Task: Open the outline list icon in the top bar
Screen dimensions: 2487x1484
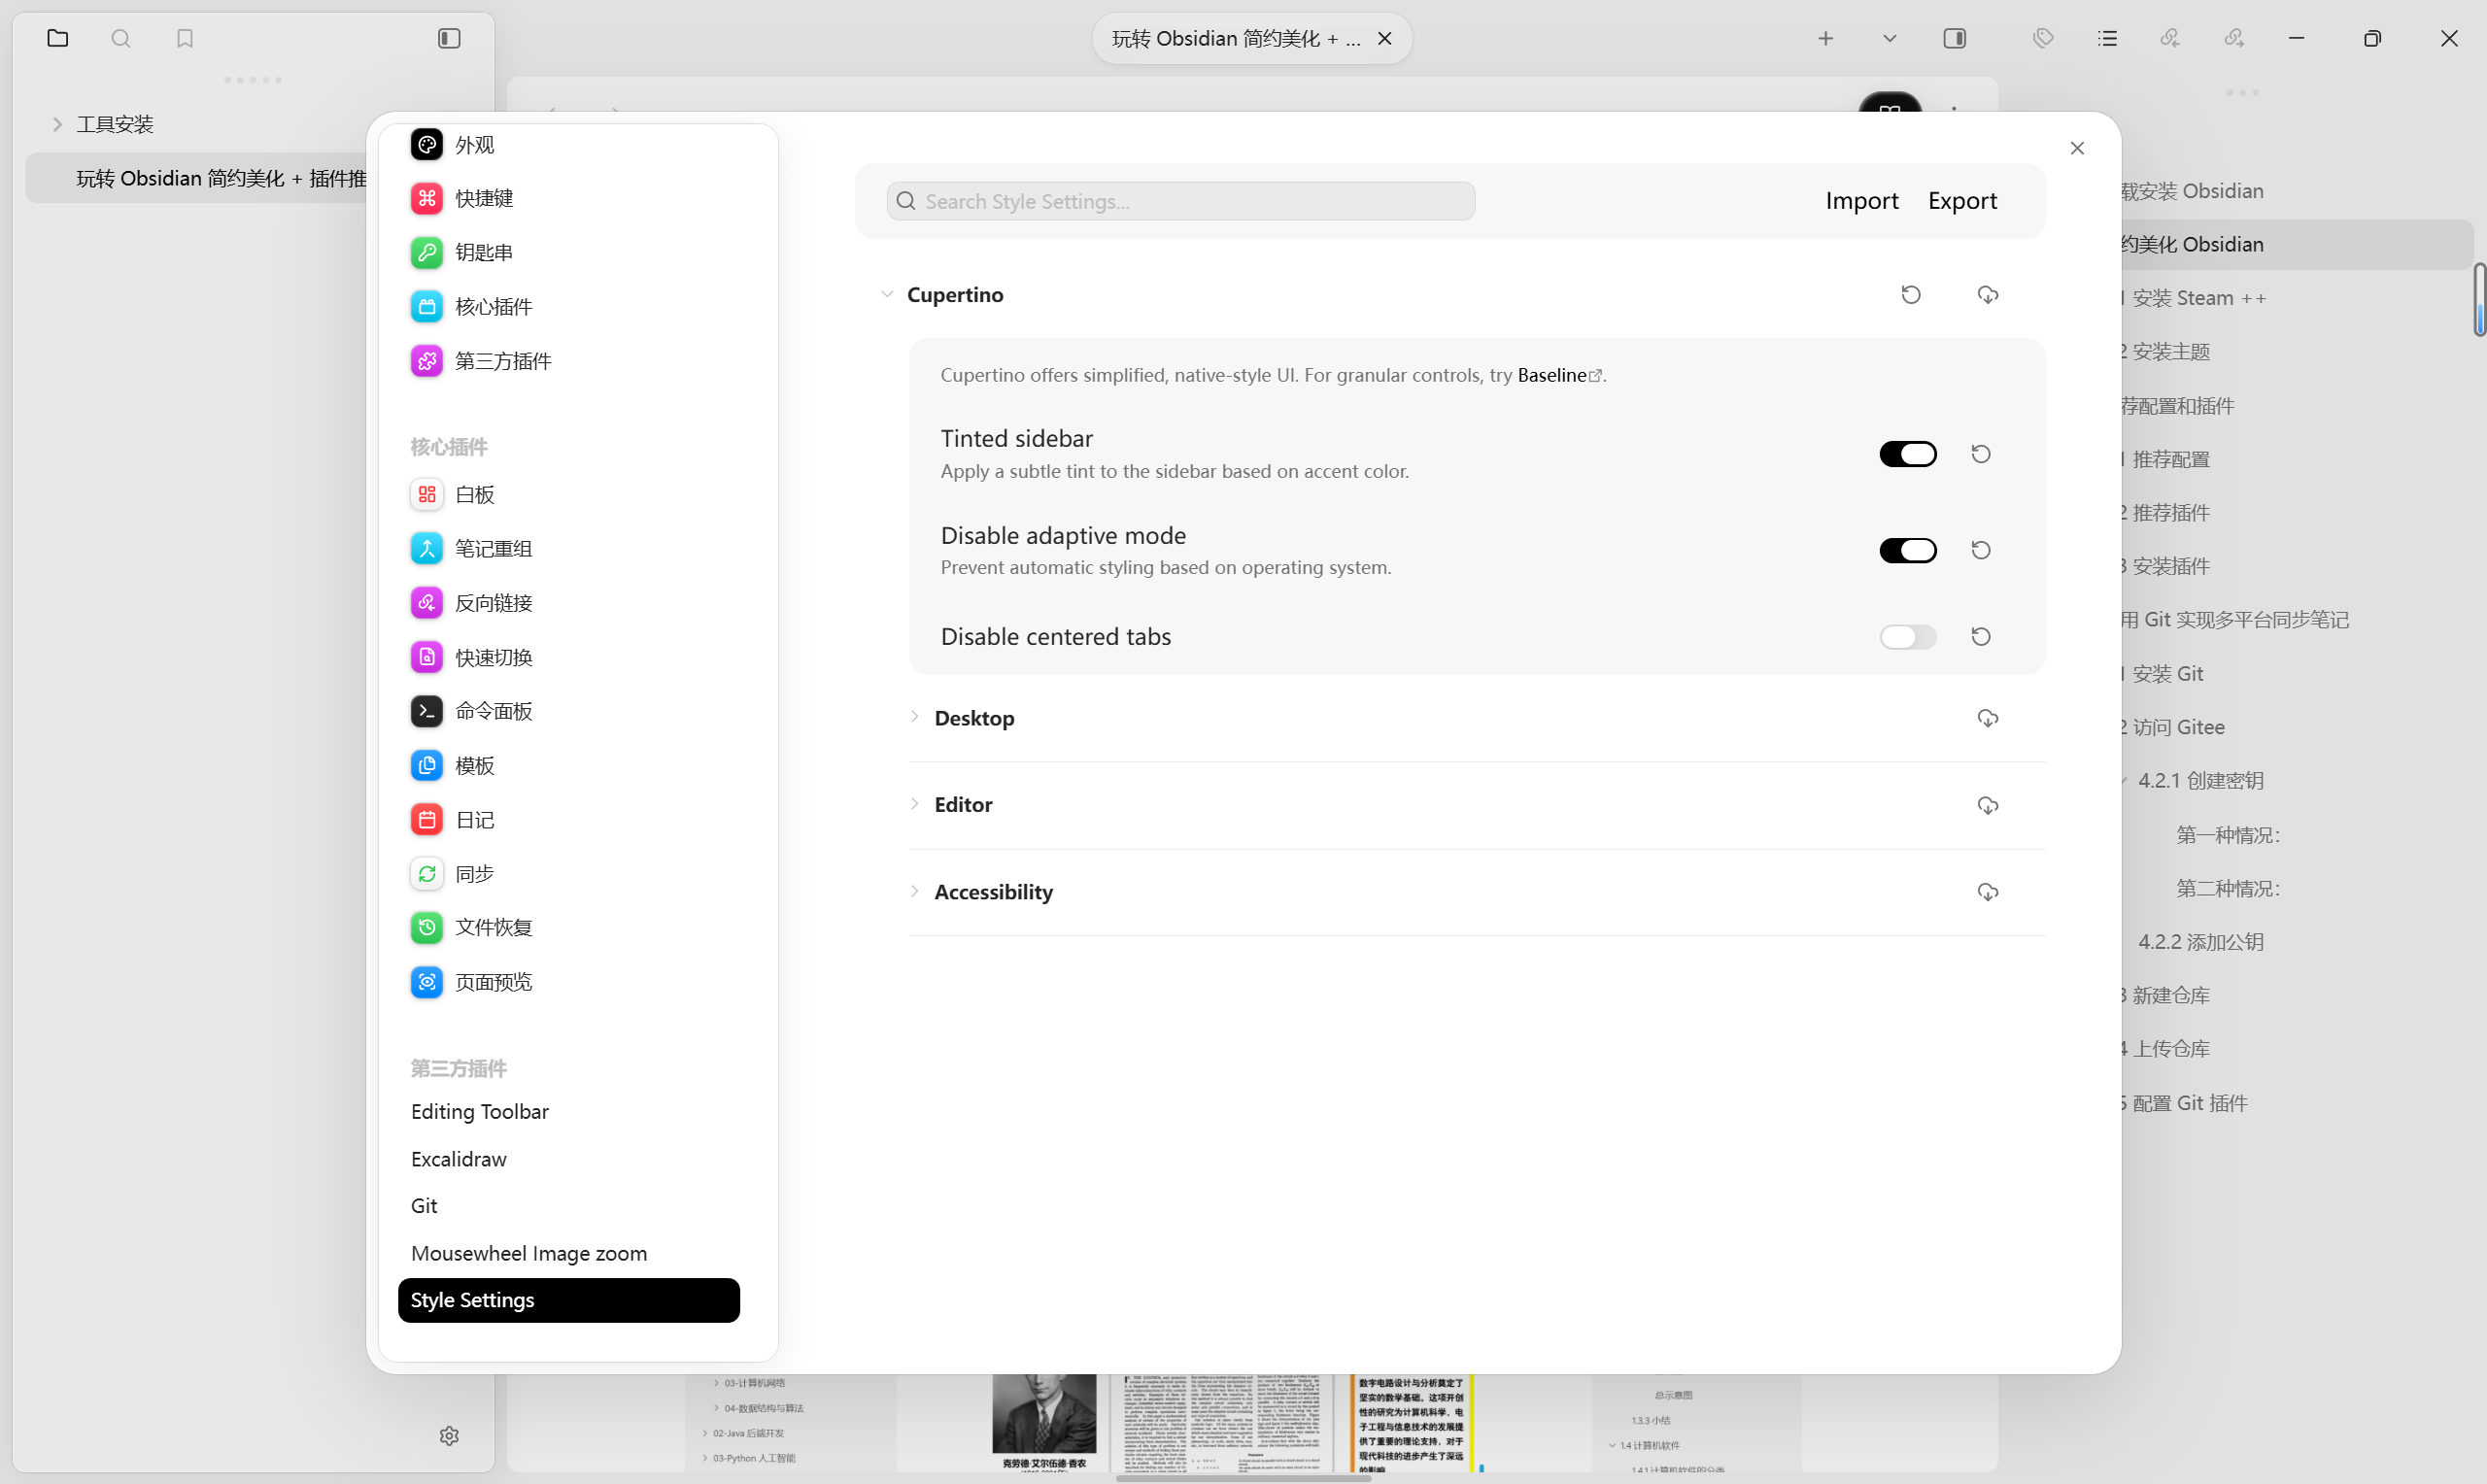Action: coord(2107,38)
